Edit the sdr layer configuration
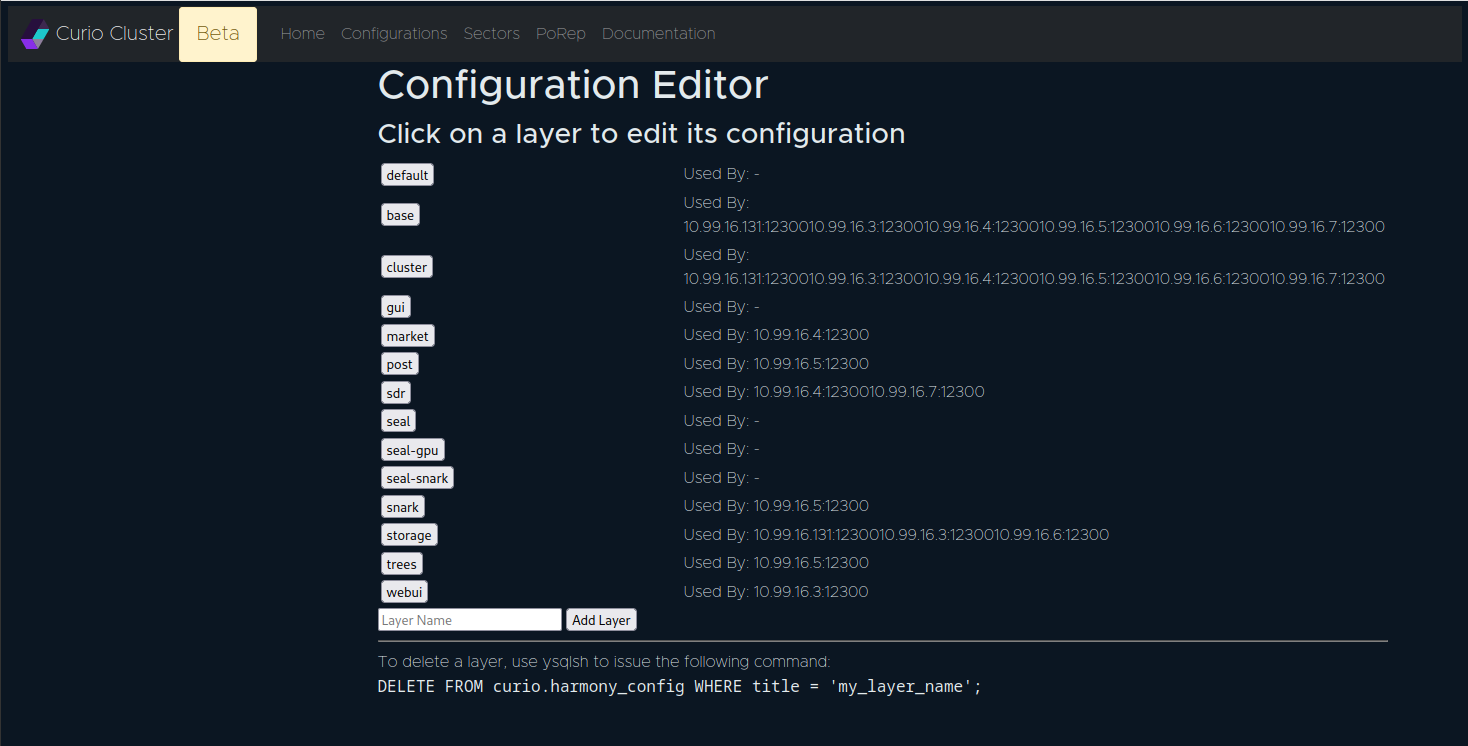 click(395, 393)
